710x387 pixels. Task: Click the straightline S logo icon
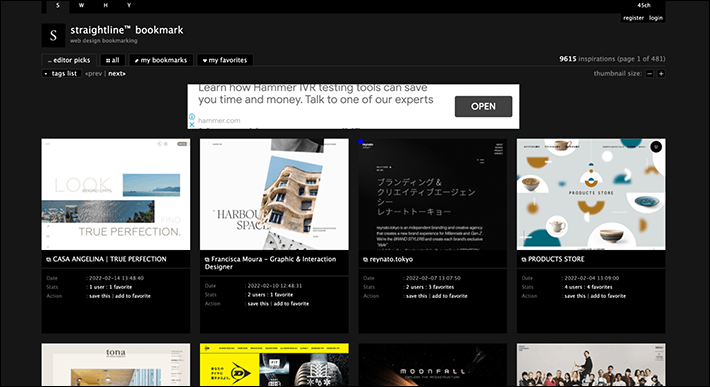coord(53,35)
